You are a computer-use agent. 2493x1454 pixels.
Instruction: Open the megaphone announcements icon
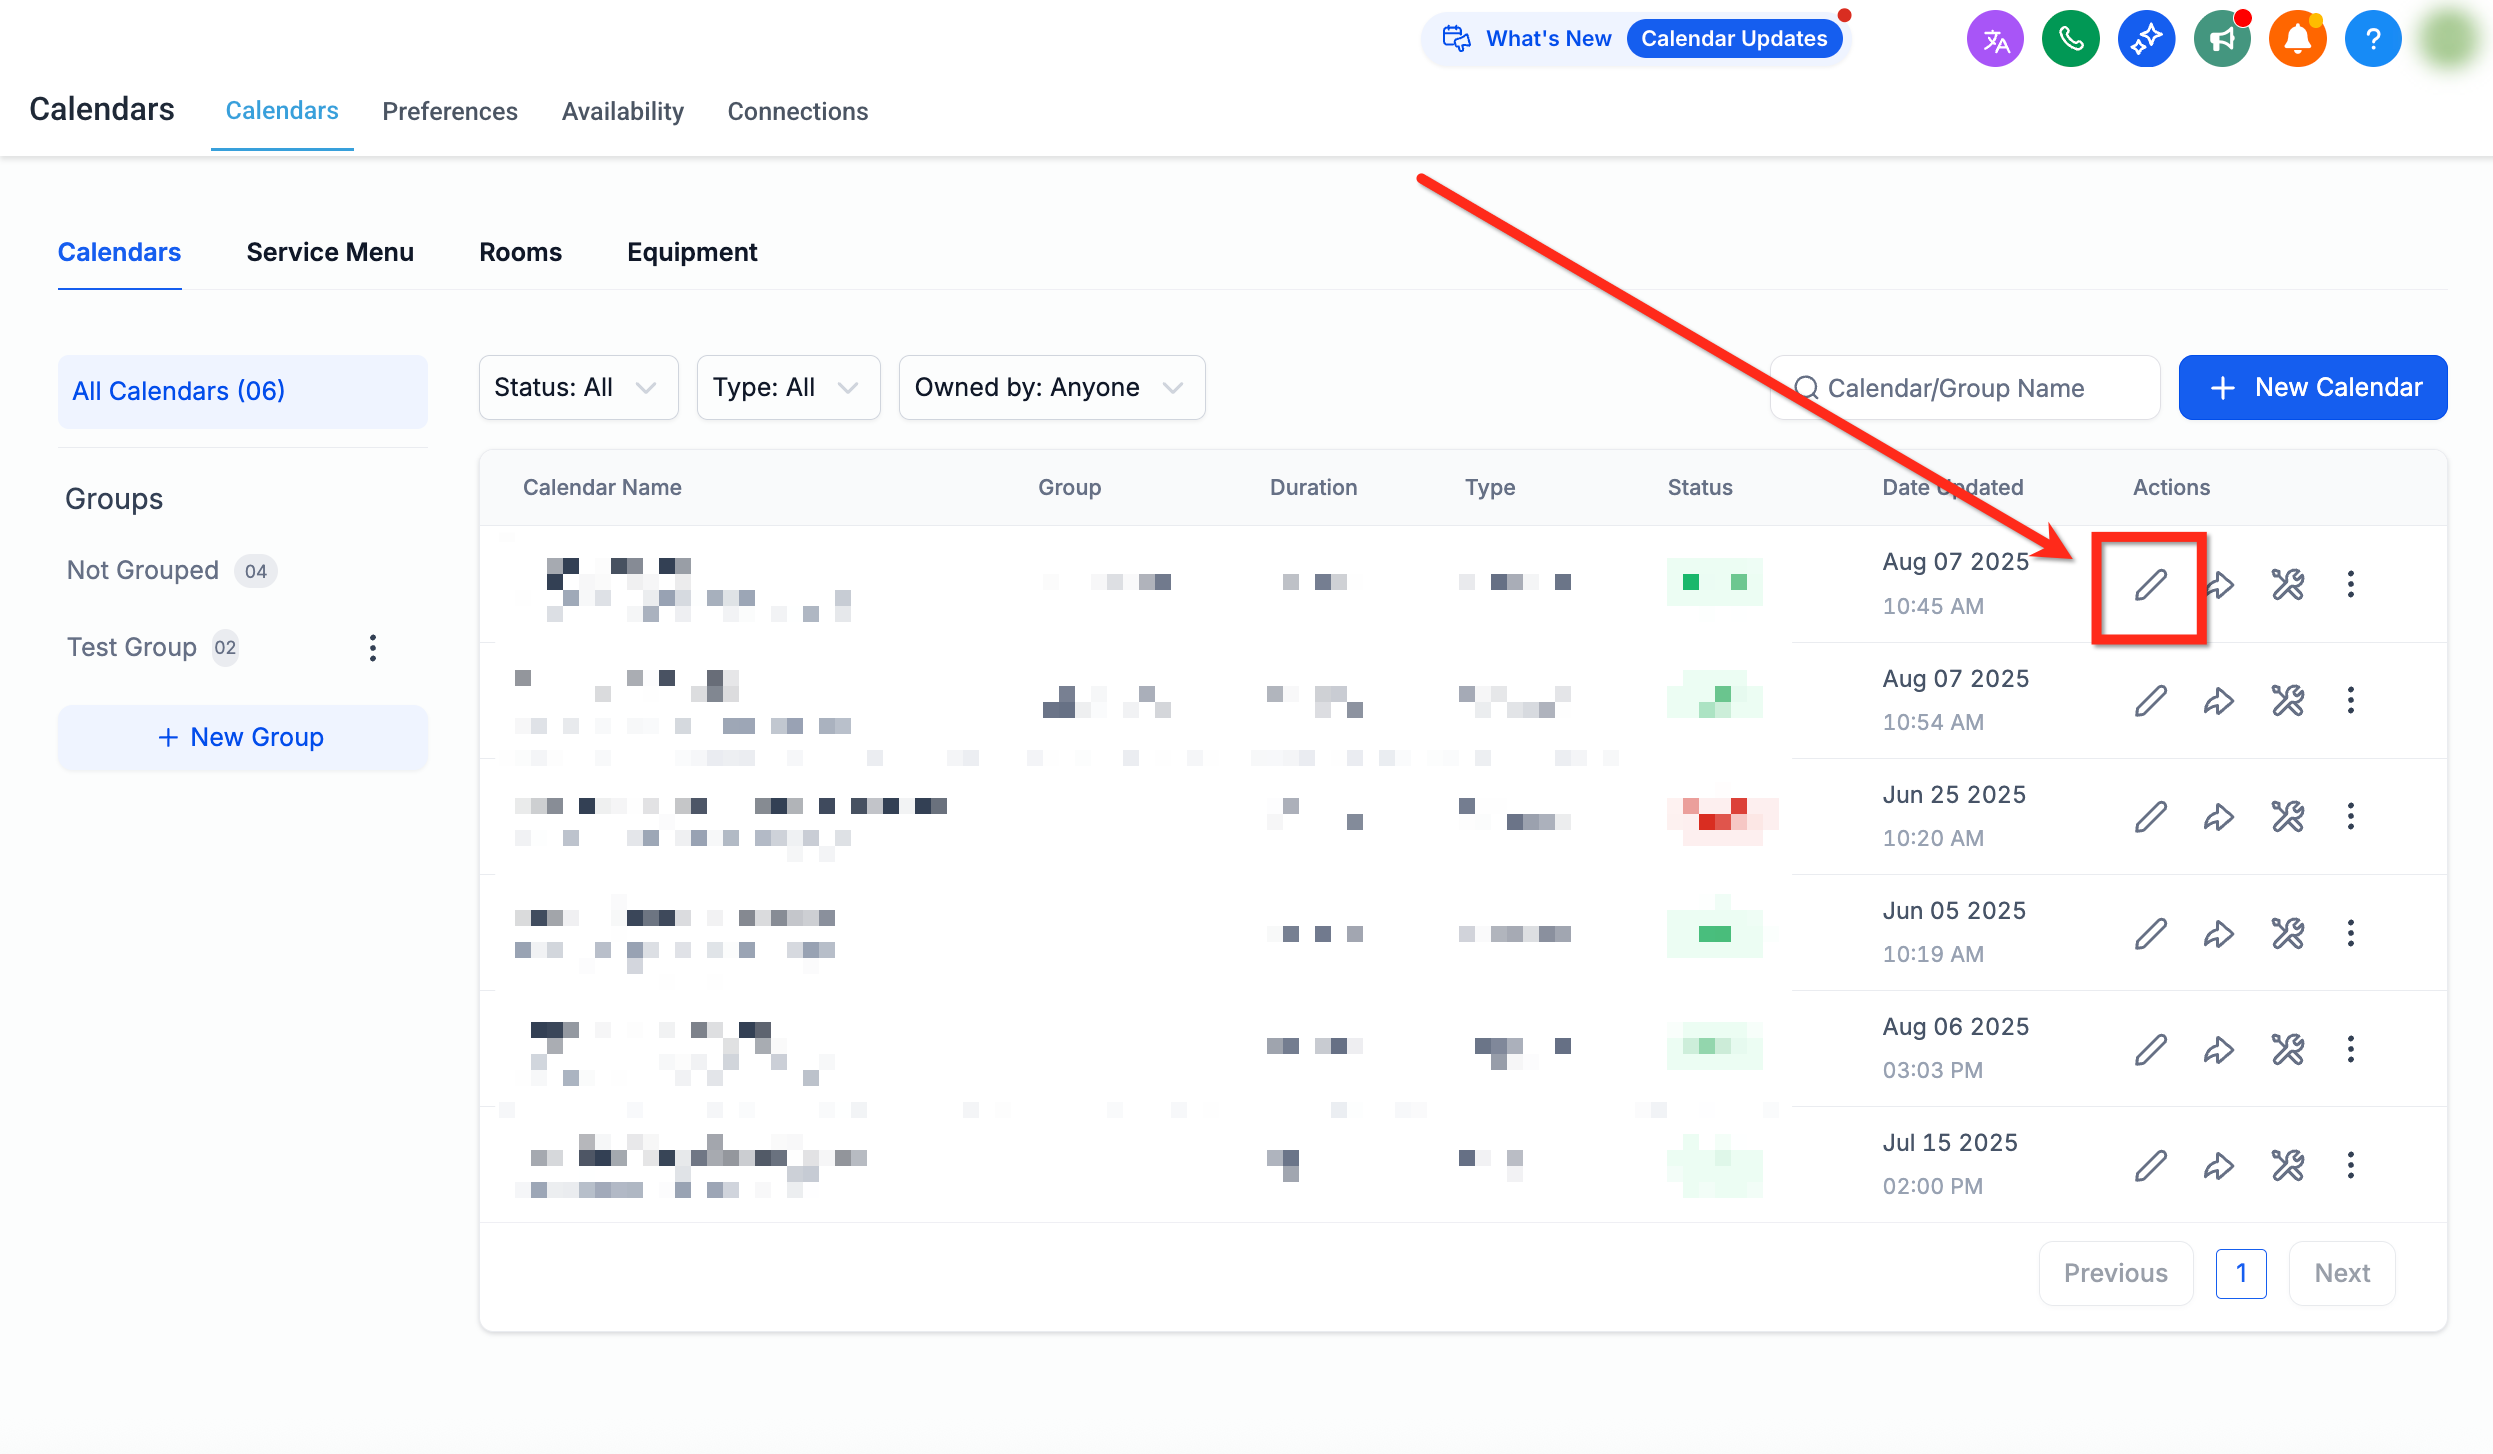2222,40
